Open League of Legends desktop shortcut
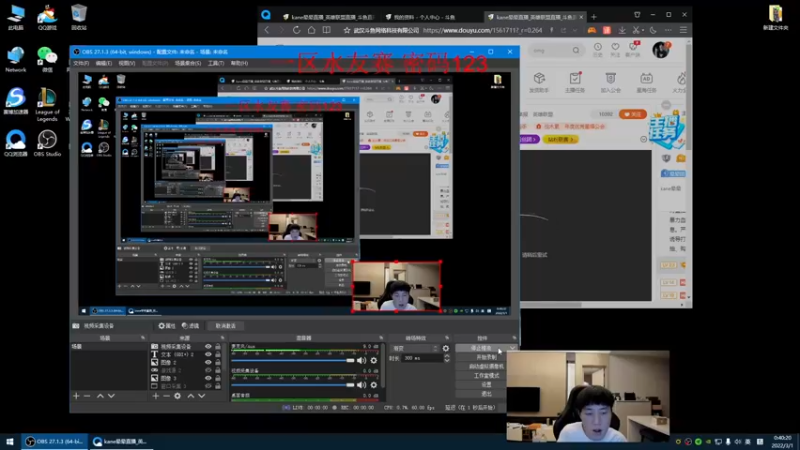Image resolution: width=800 pixels, height=450 pixels. (47, 104)
